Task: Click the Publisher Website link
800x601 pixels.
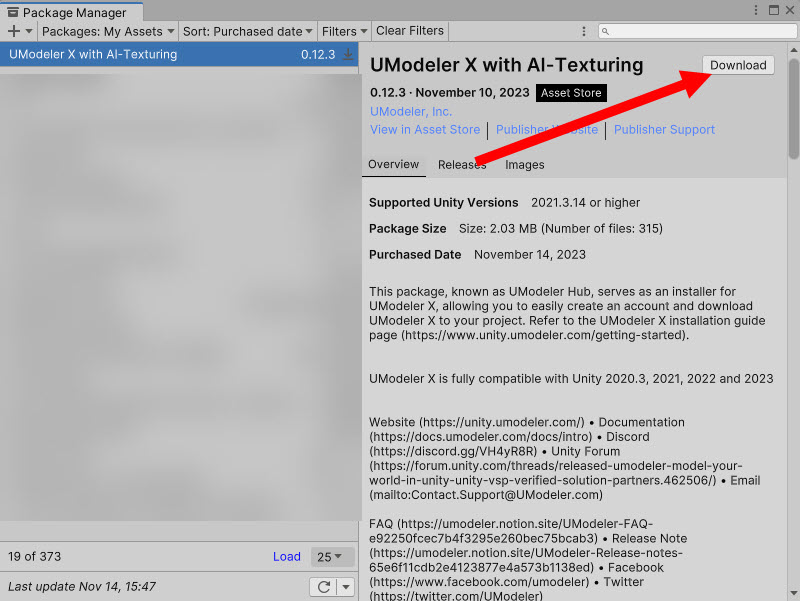Action: [546, 130]
